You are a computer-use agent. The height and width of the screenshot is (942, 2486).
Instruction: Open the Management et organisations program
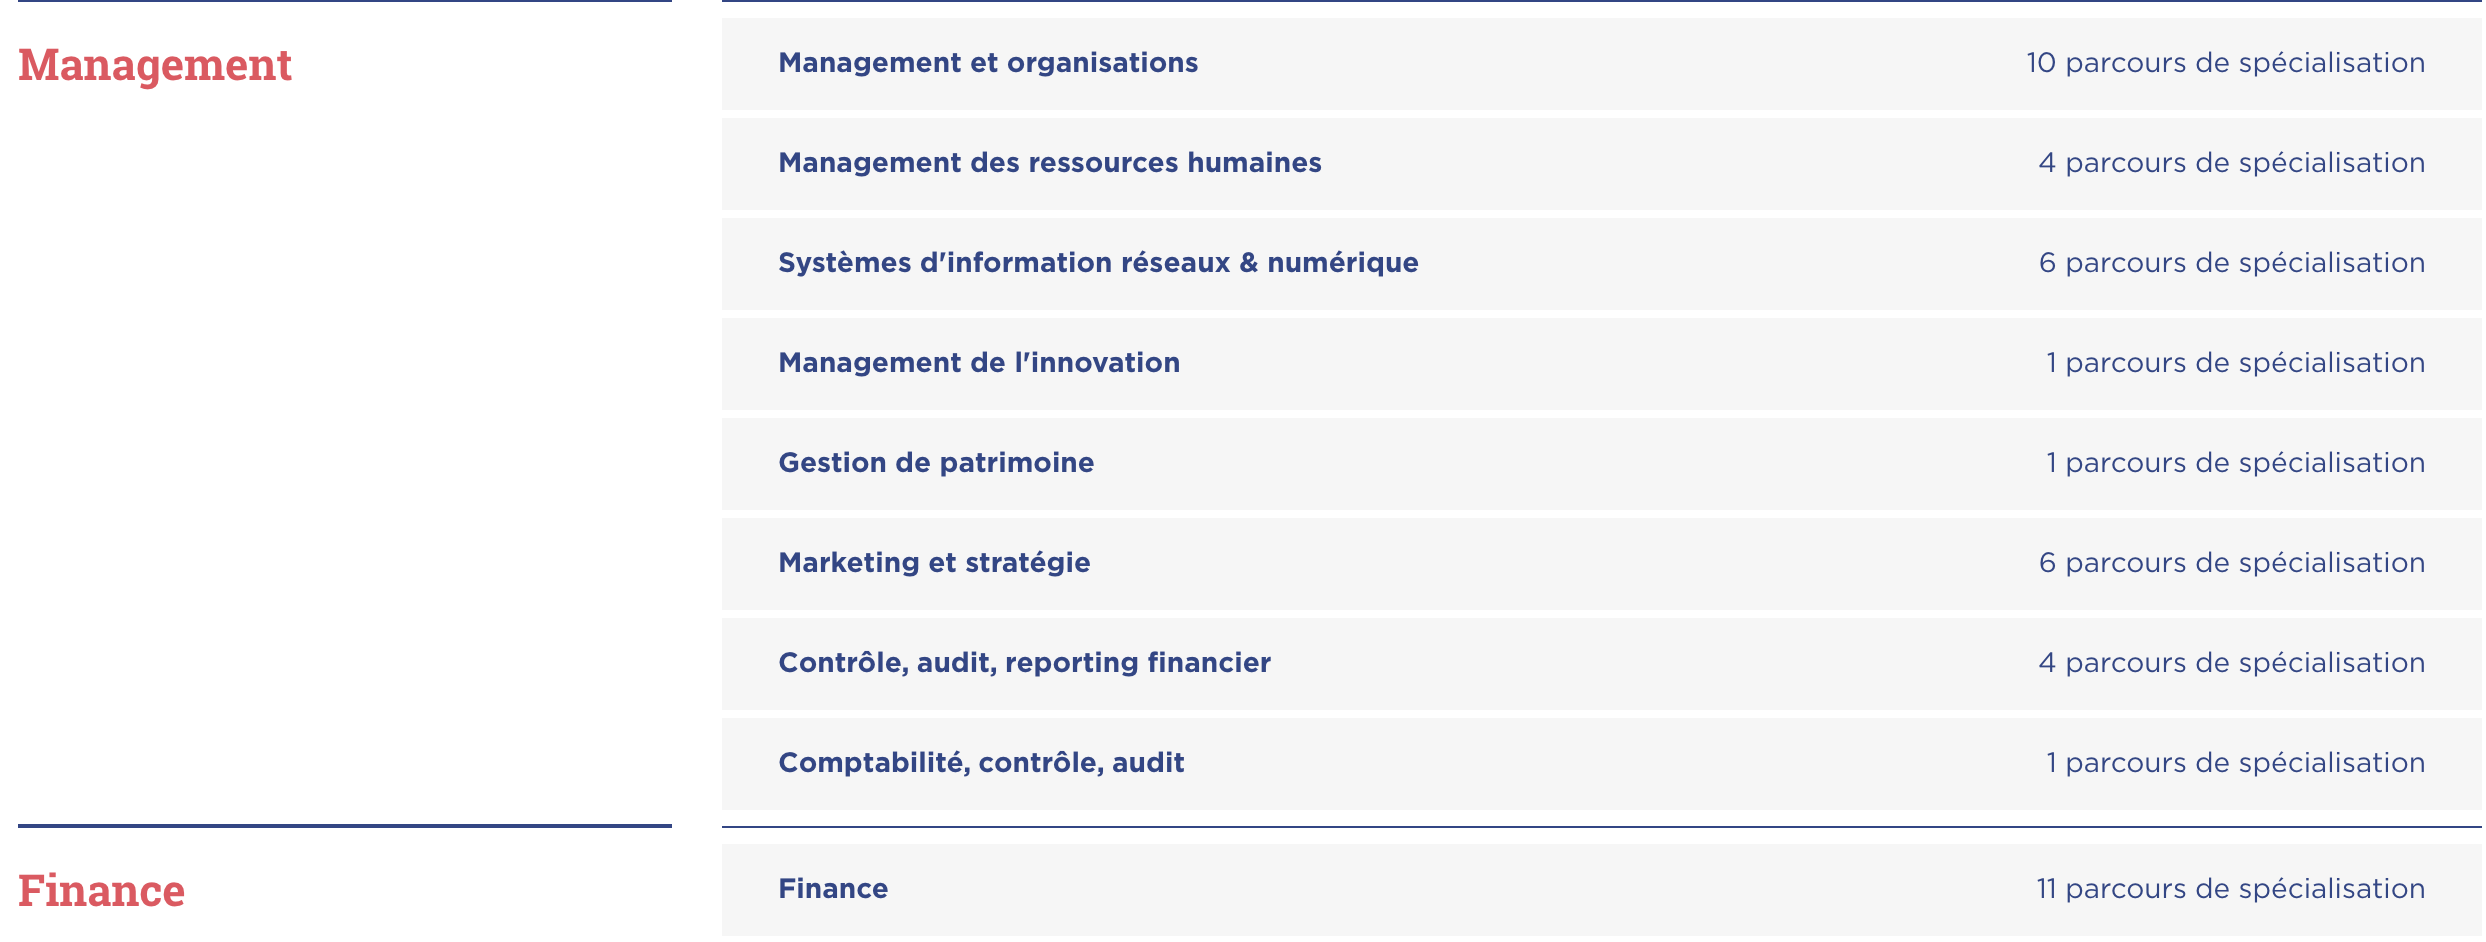pyautogui.click(x=987, y=63)
